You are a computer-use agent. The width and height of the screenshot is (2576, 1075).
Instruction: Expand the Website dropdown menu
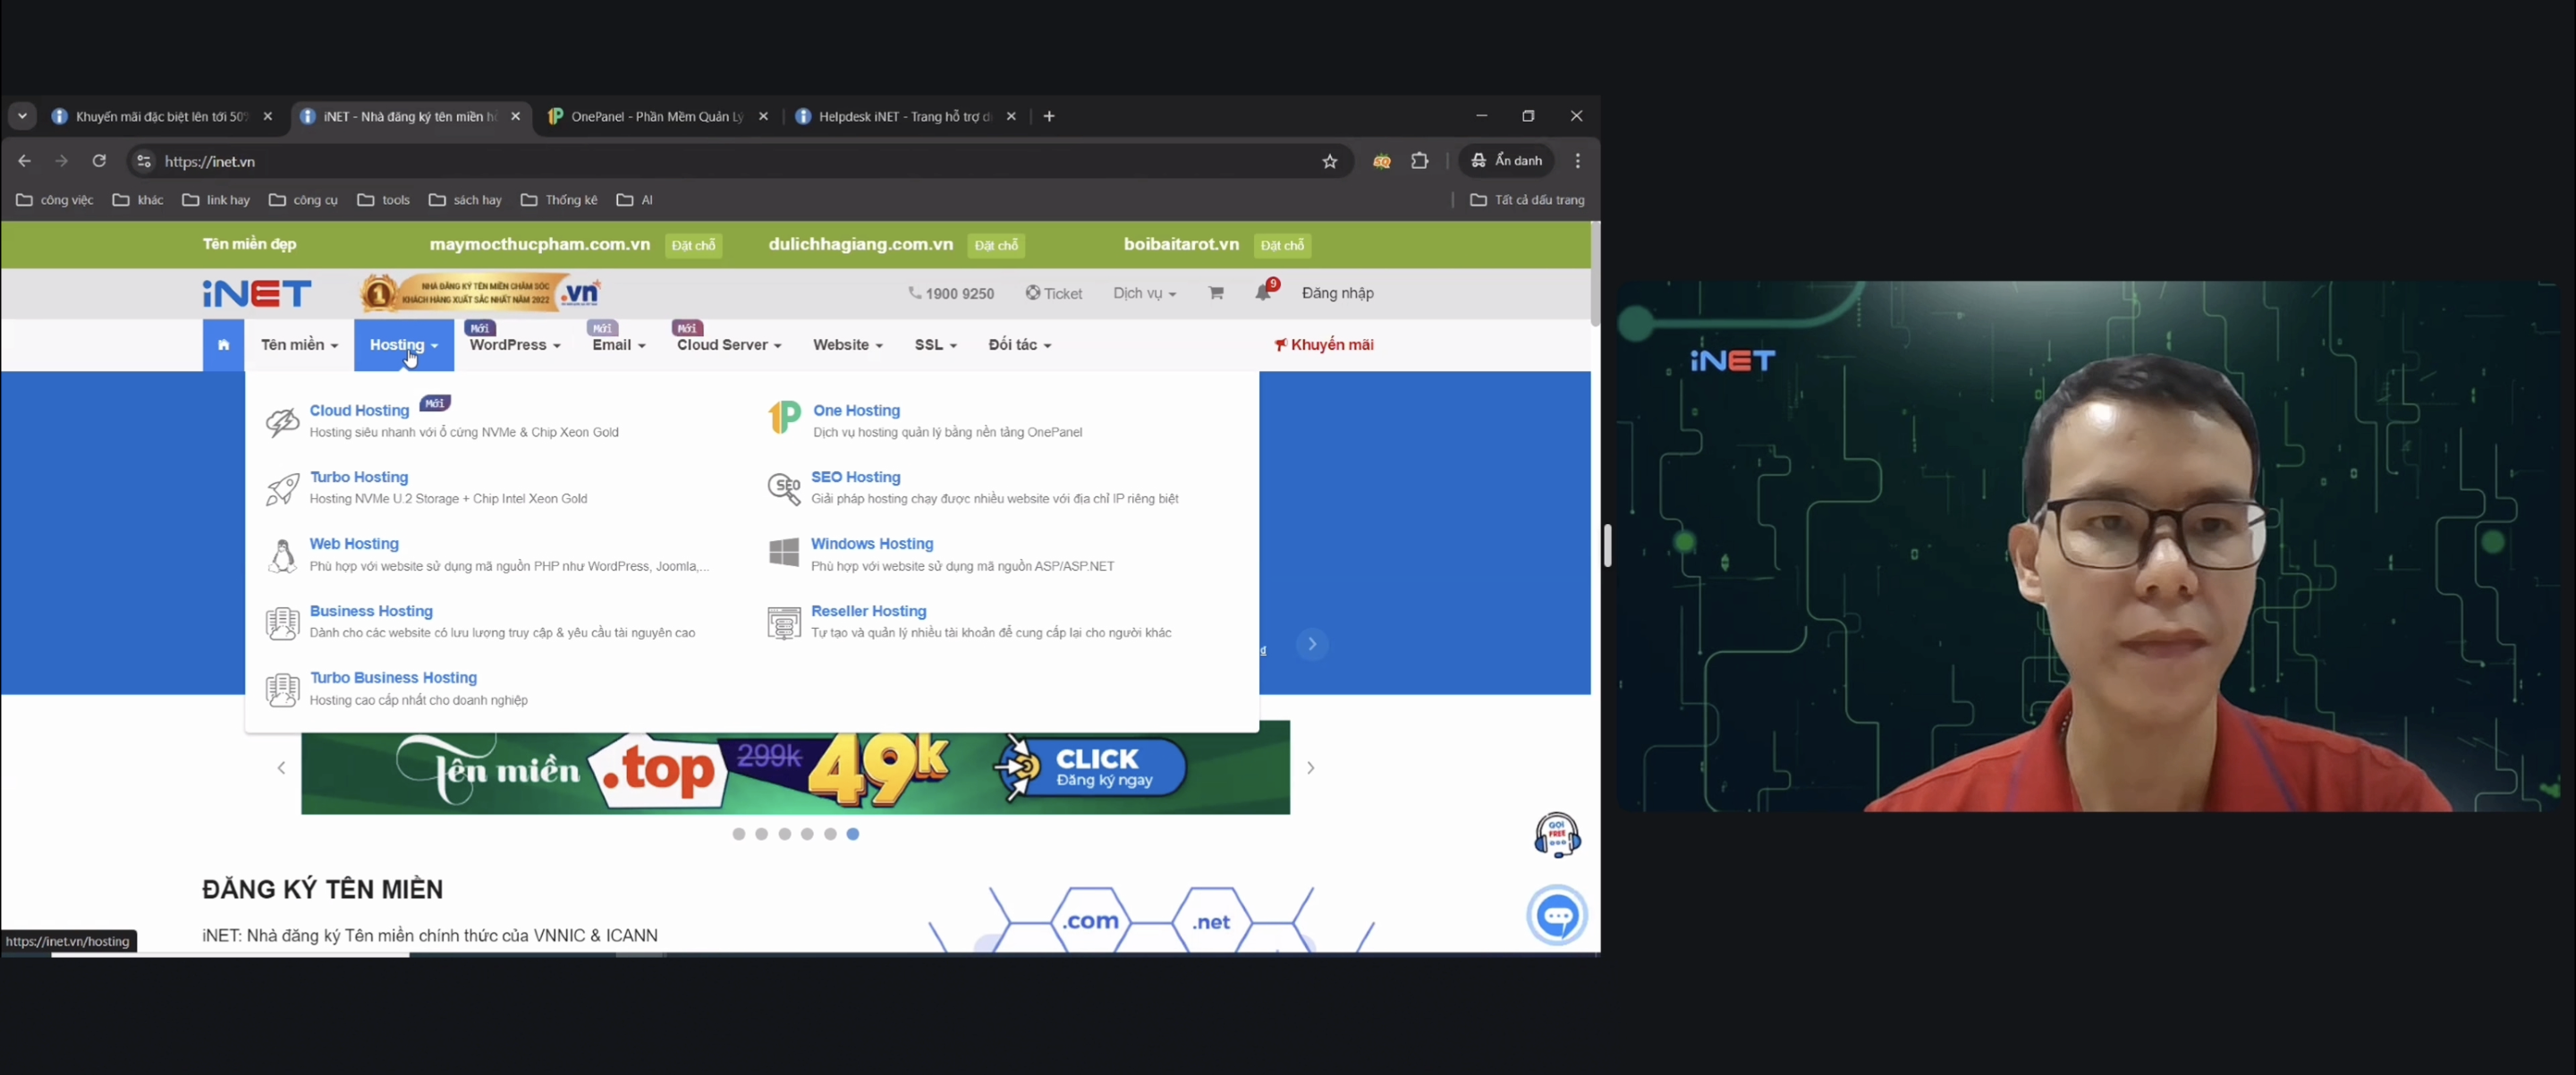pos(848,345)
